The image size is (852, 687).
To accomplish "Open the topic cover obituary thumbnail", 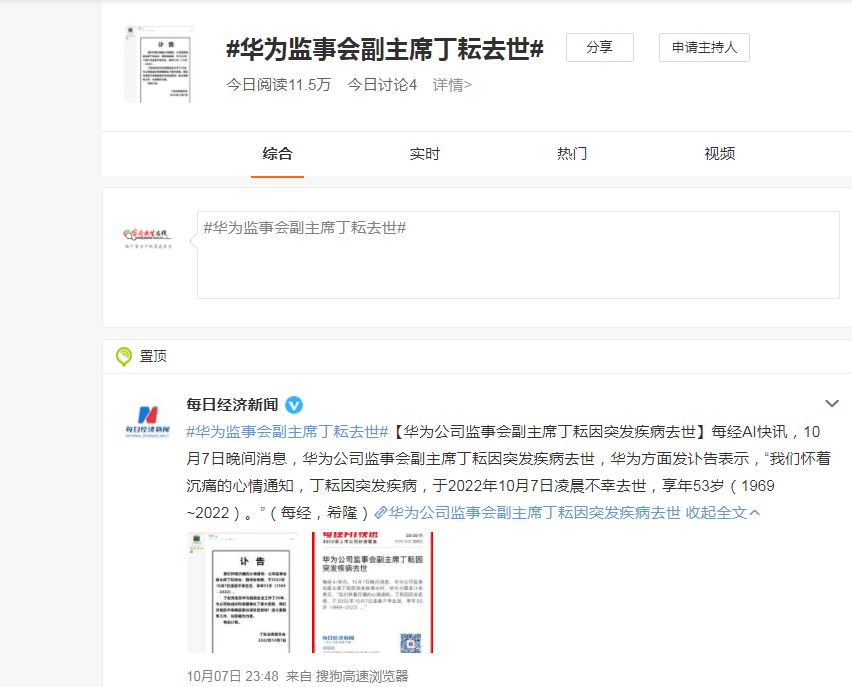I will (x=160, y=64).
